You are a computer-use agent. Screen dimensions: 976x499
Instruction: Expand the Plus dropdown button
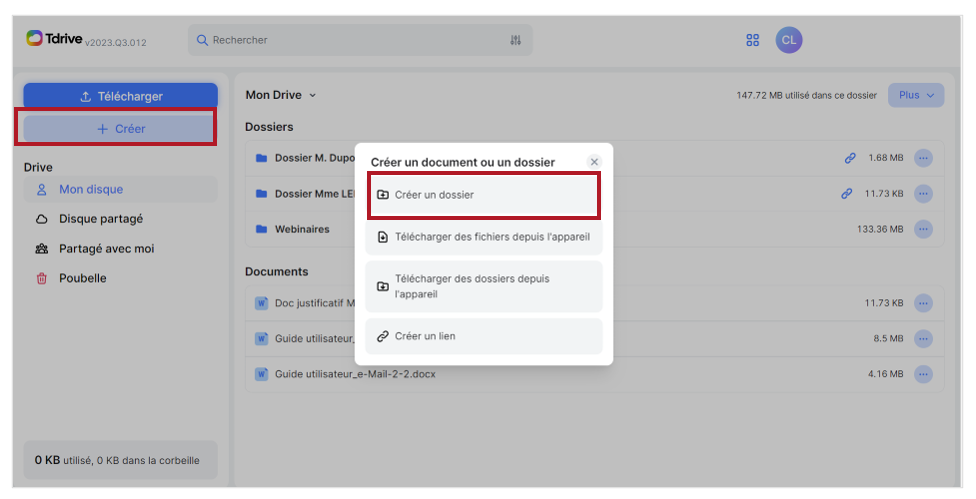(x=916, y=95)
